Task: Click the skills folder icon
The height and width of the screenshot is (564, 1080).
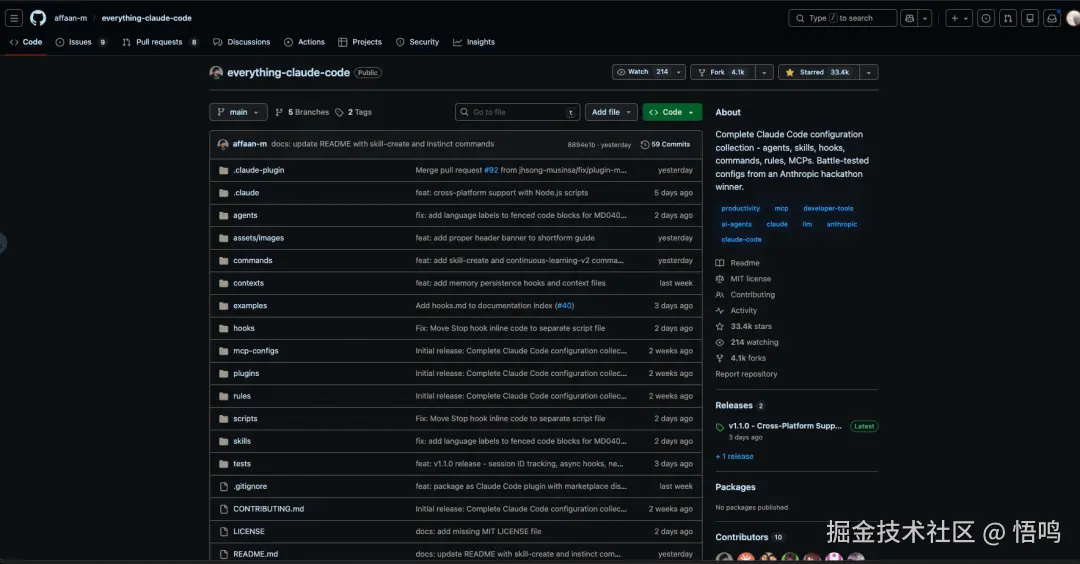Action: click(223, 441)
